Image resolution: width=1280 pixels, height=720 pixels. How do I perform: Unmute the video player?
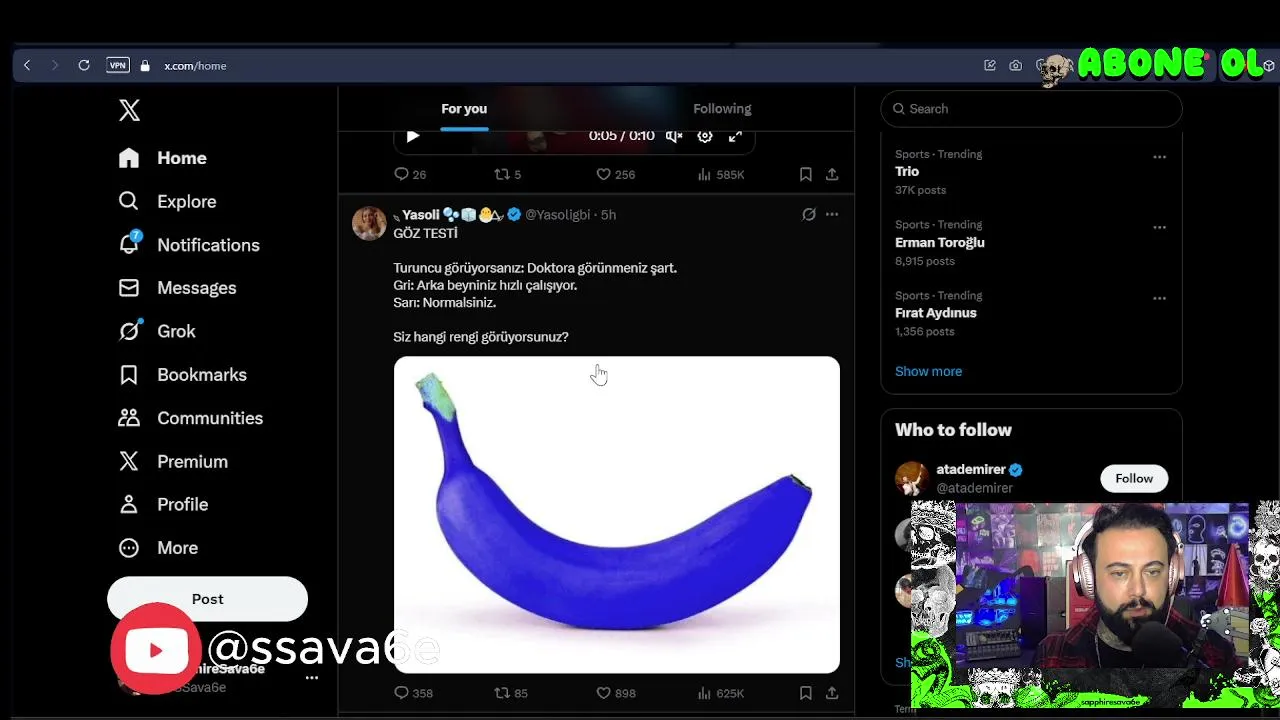coord(674,136)
